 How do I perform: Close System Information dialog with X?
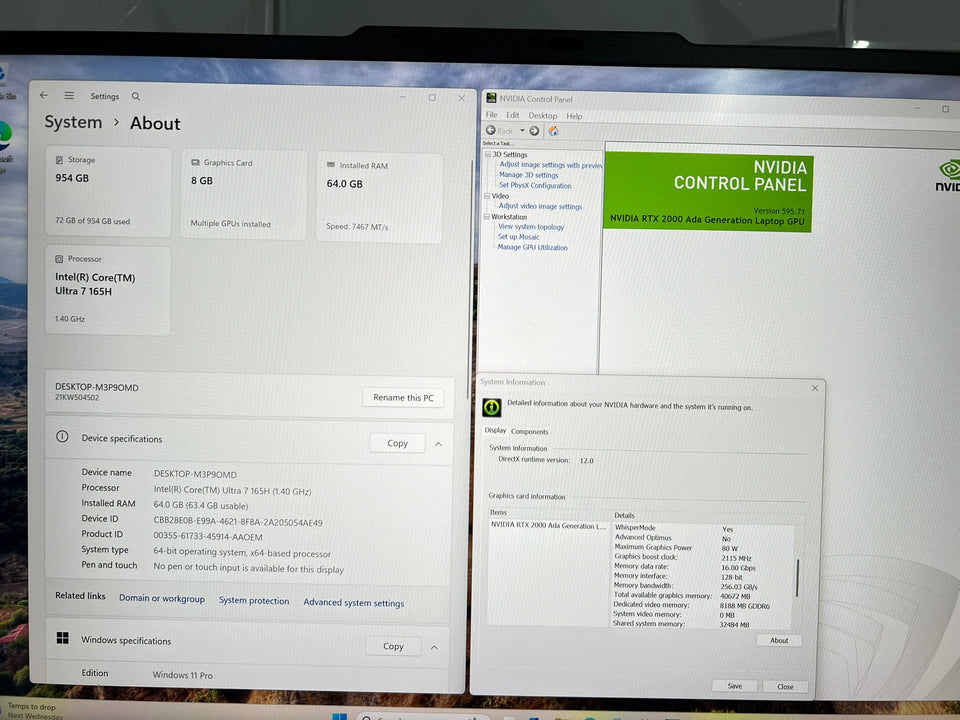[815, 388]
